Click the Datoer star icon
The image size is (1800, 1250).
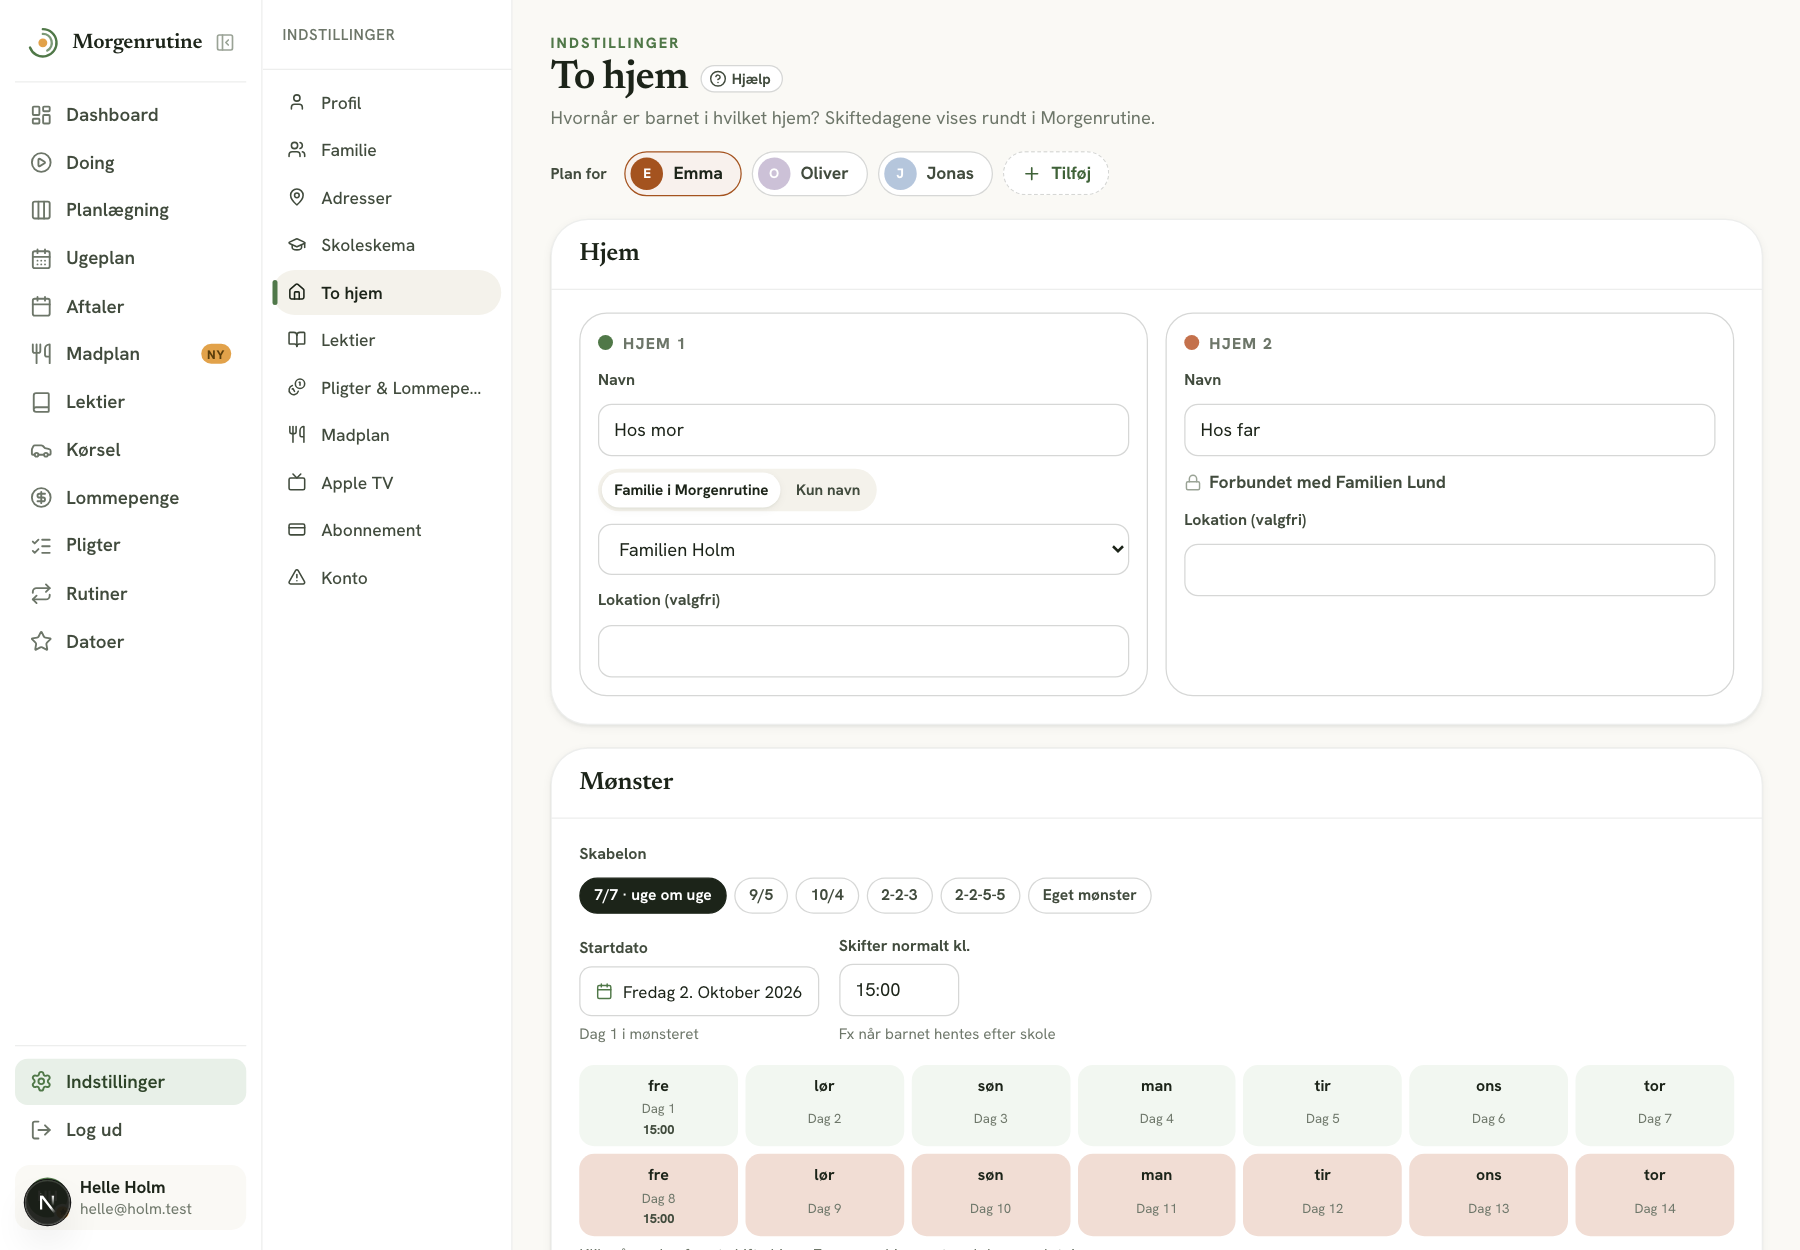[41, 641]
